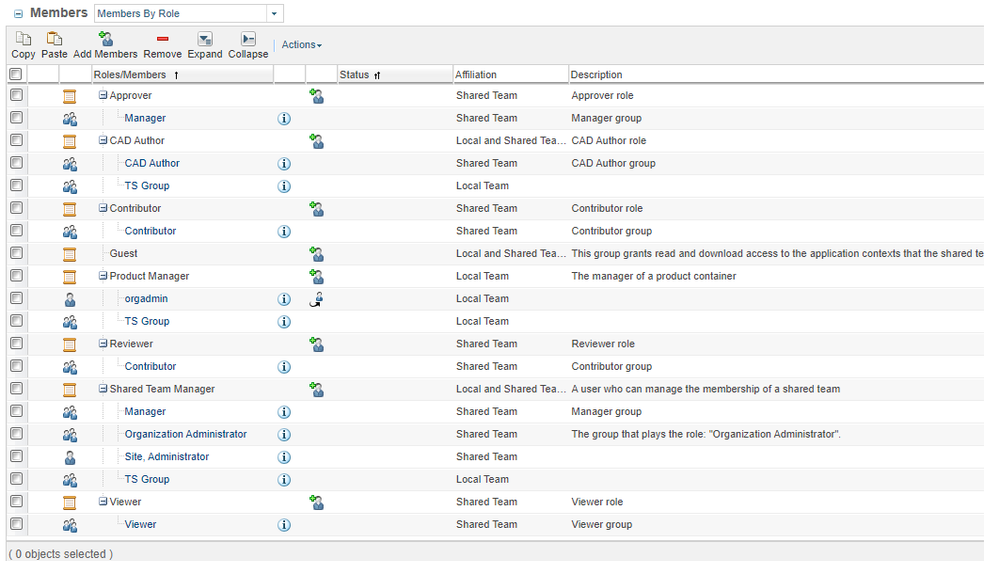Open info icon for orgadmin member
Screen dimensions: 999x561
pos(284,299)
